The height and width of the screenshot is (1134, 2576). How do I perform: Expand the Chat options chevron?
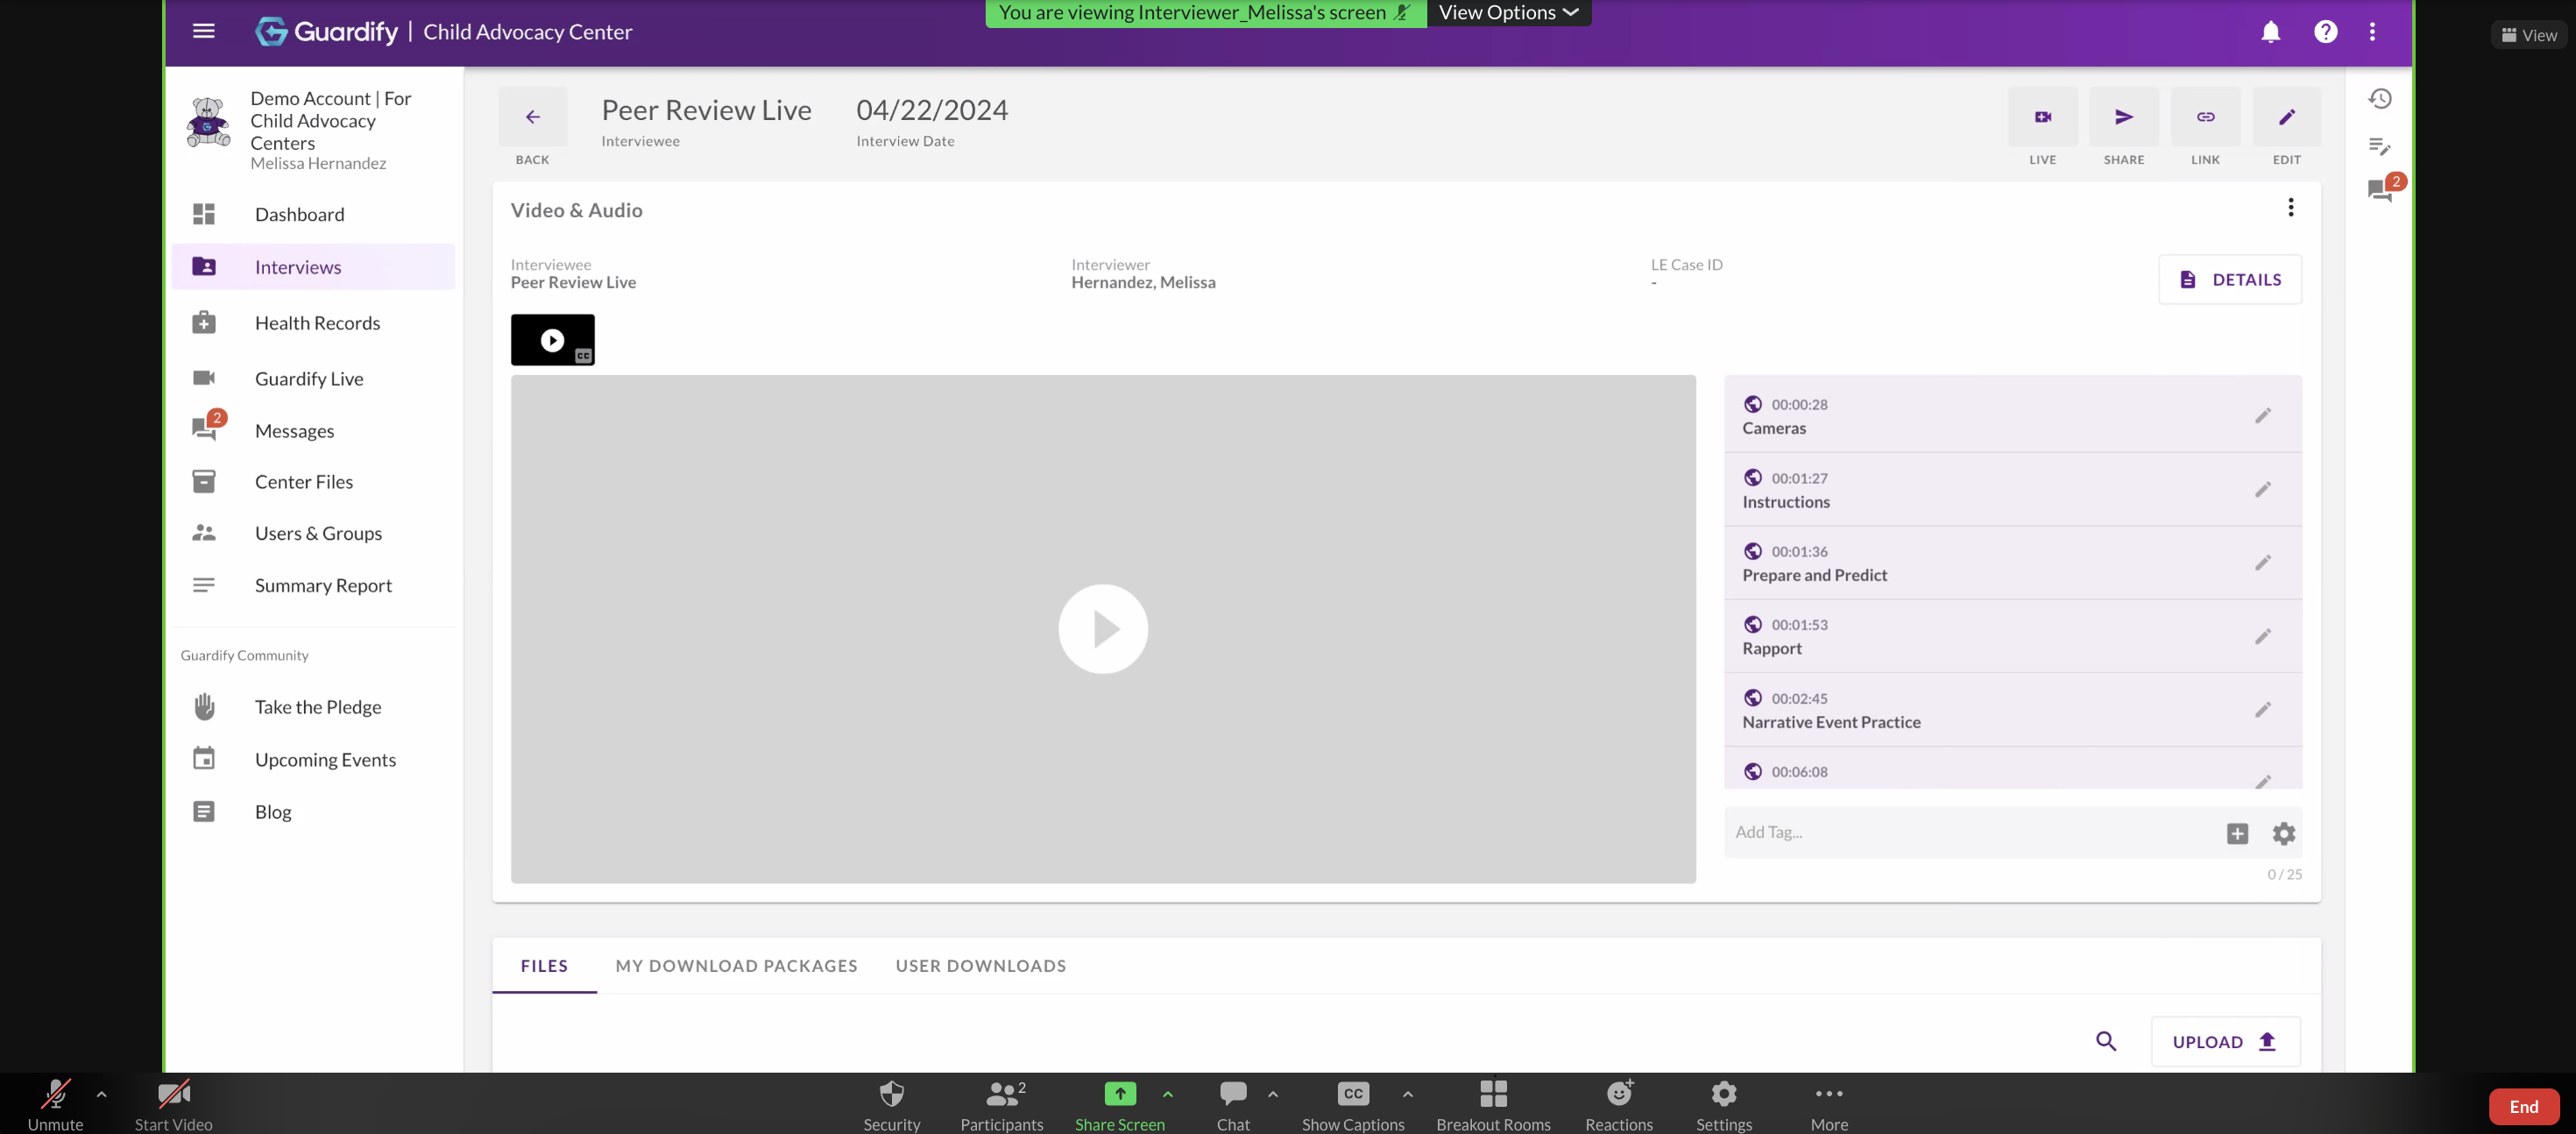tap(1272, 1093)
